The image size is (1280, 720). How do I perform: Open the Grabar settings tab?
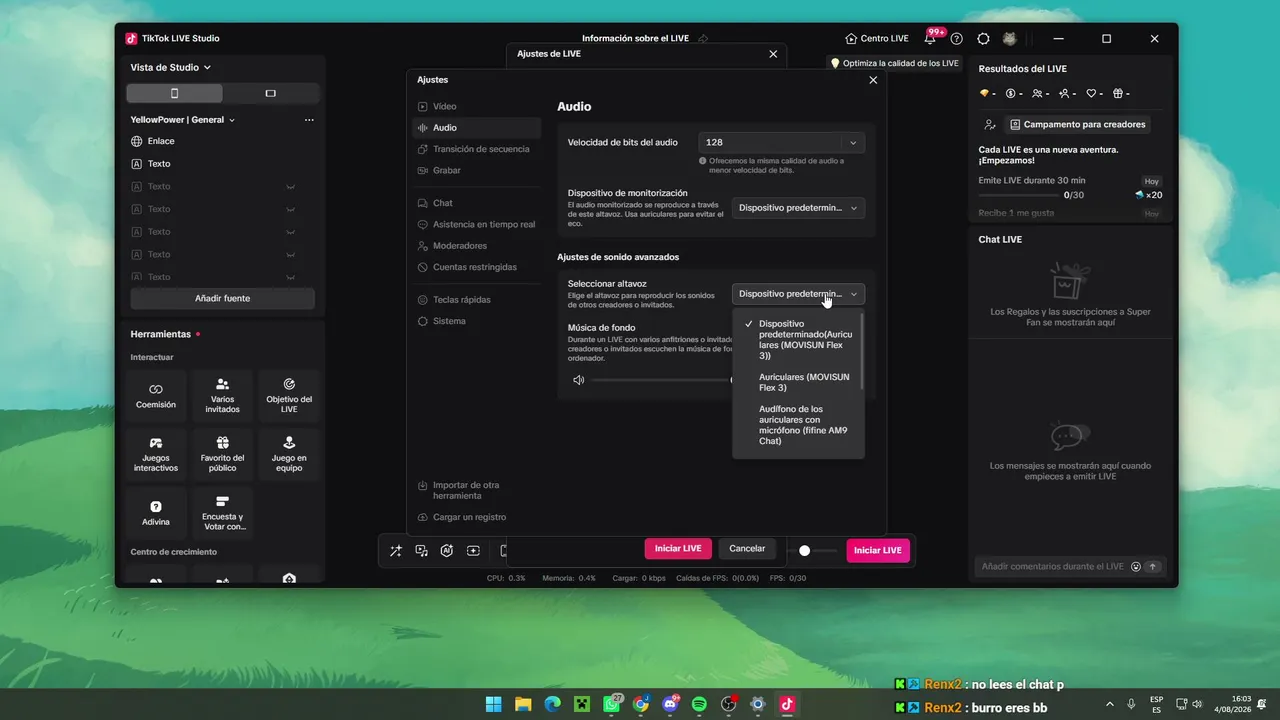pyautogui.click(x=476, y=171)
